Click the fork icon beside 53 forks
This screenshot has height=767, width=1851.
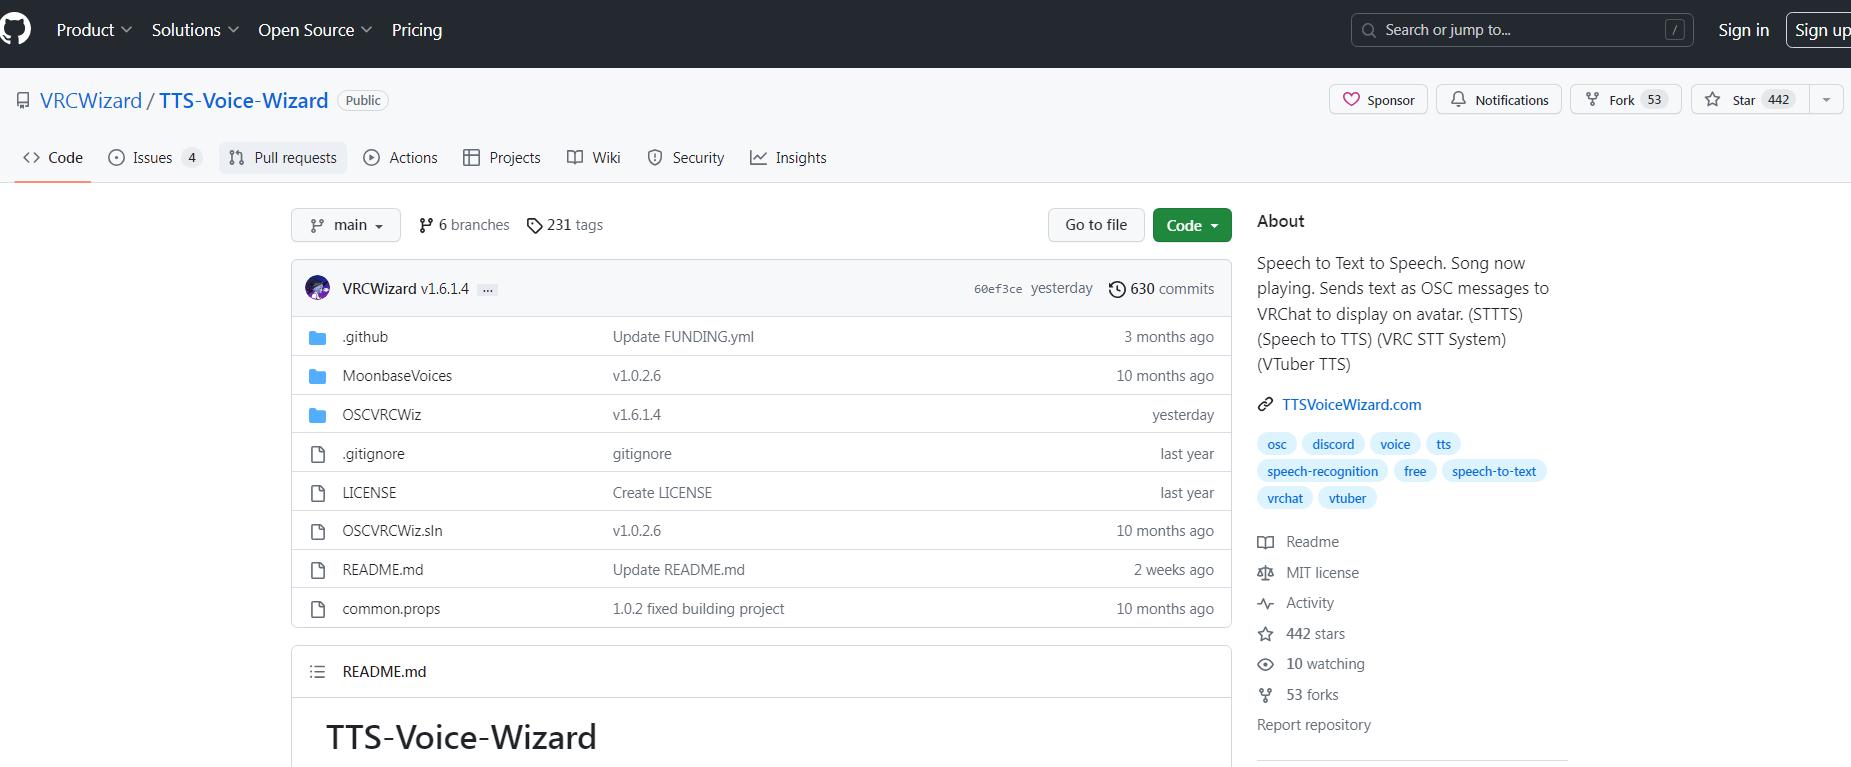[x=1266, y=695]
